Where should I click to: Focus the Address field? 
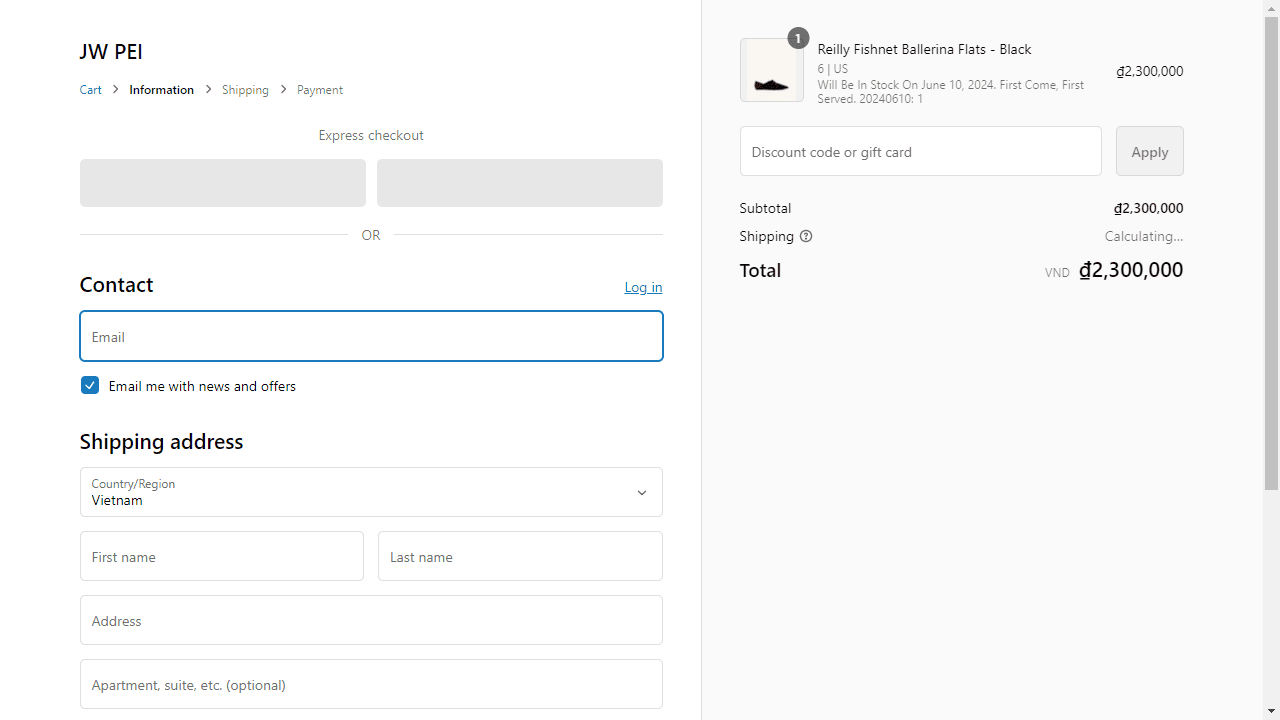point(371,620)
